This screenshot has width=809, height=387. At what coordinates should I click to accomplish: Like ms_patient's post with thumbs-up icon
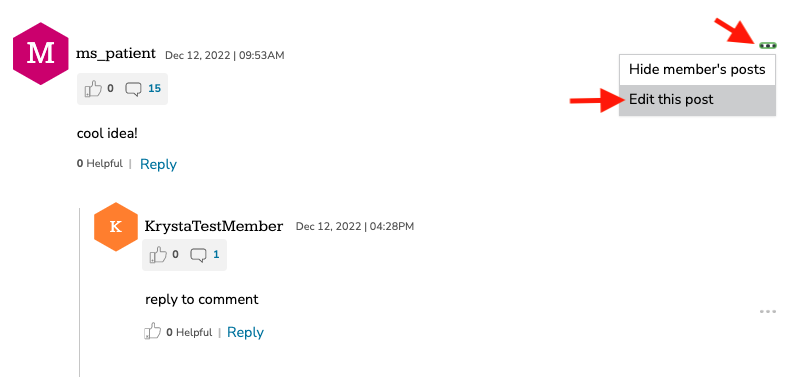[93, 89]
